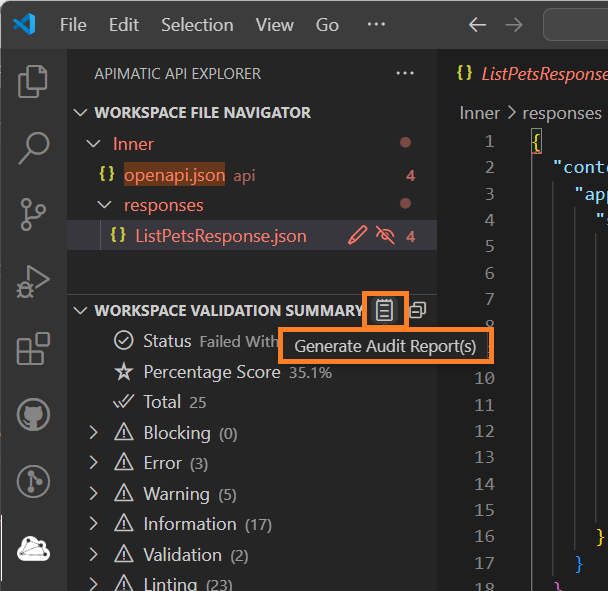This screenshot has width=608, height=591.
Task: Click Status Failed With row
Action: tap(252, 341)
